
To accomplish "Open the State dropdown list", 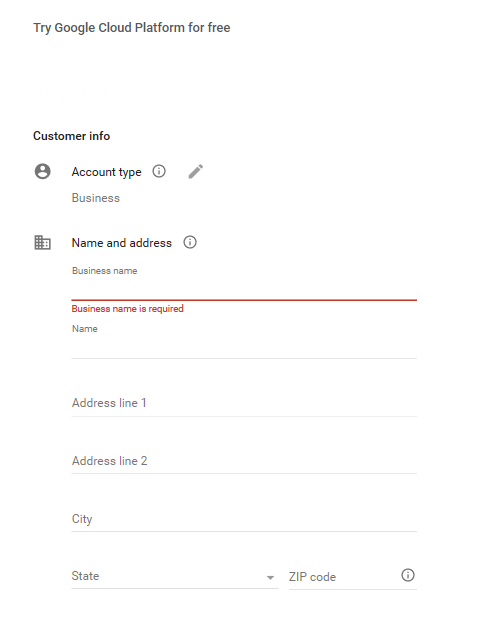I will 175,576.
